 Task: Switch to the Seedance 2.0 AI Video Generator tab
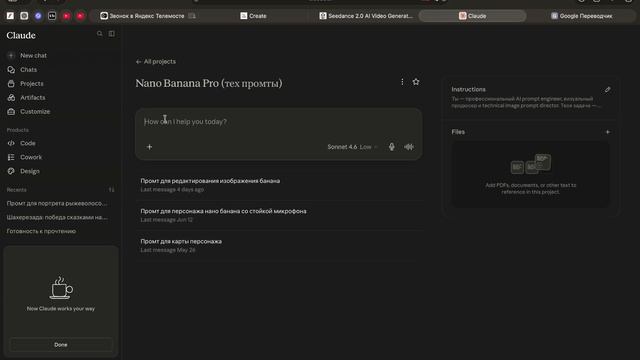pos(366,16)
